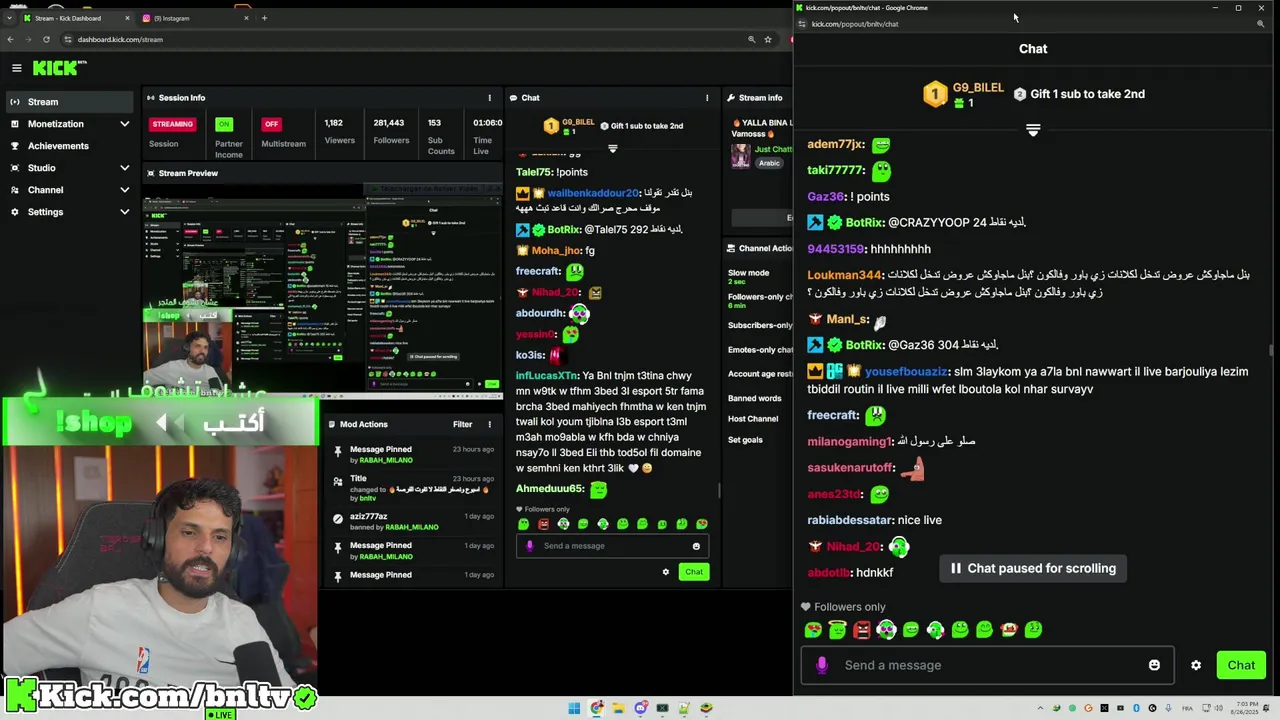This screenshot has width=1280, height=720.
Task: Open Windows Start button on taskbar
Action: (574, 709)
